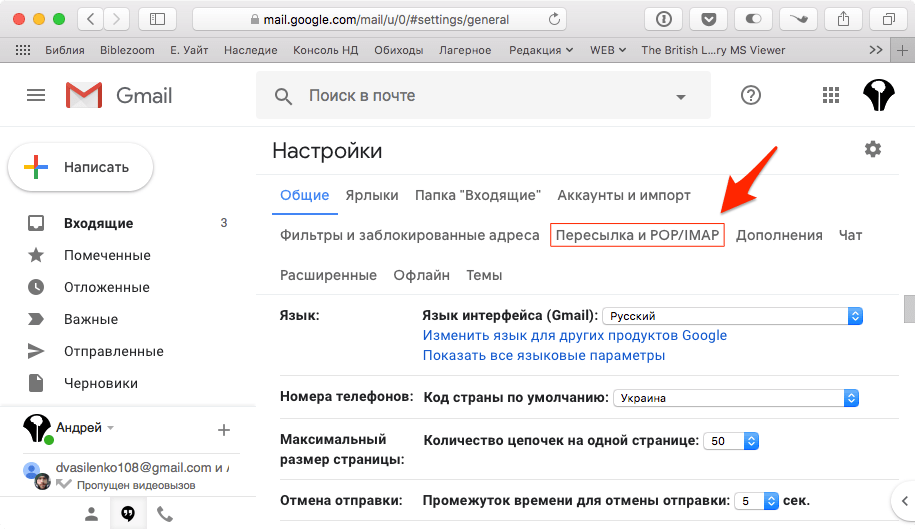Click the inbox tray icon beside Входящие
This screenshot has height=529, width=915.
pos(36,223)
